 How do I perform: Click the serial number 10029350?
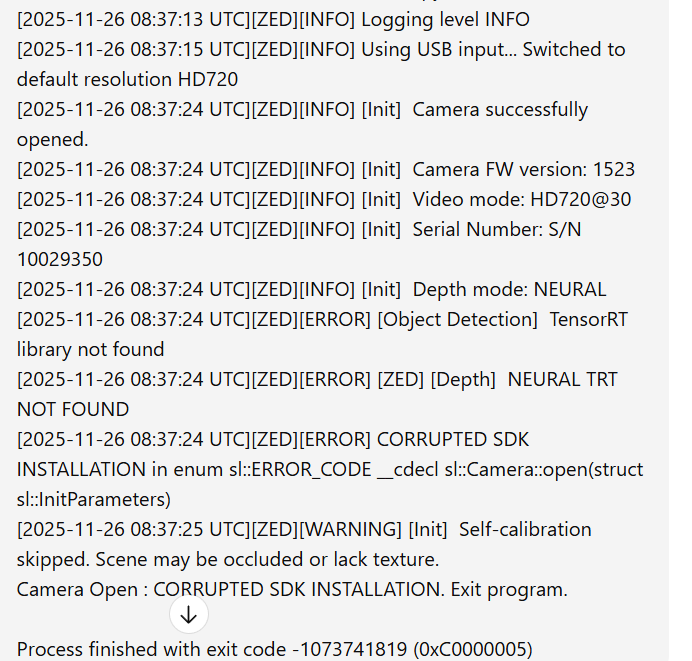click(59, 259)
